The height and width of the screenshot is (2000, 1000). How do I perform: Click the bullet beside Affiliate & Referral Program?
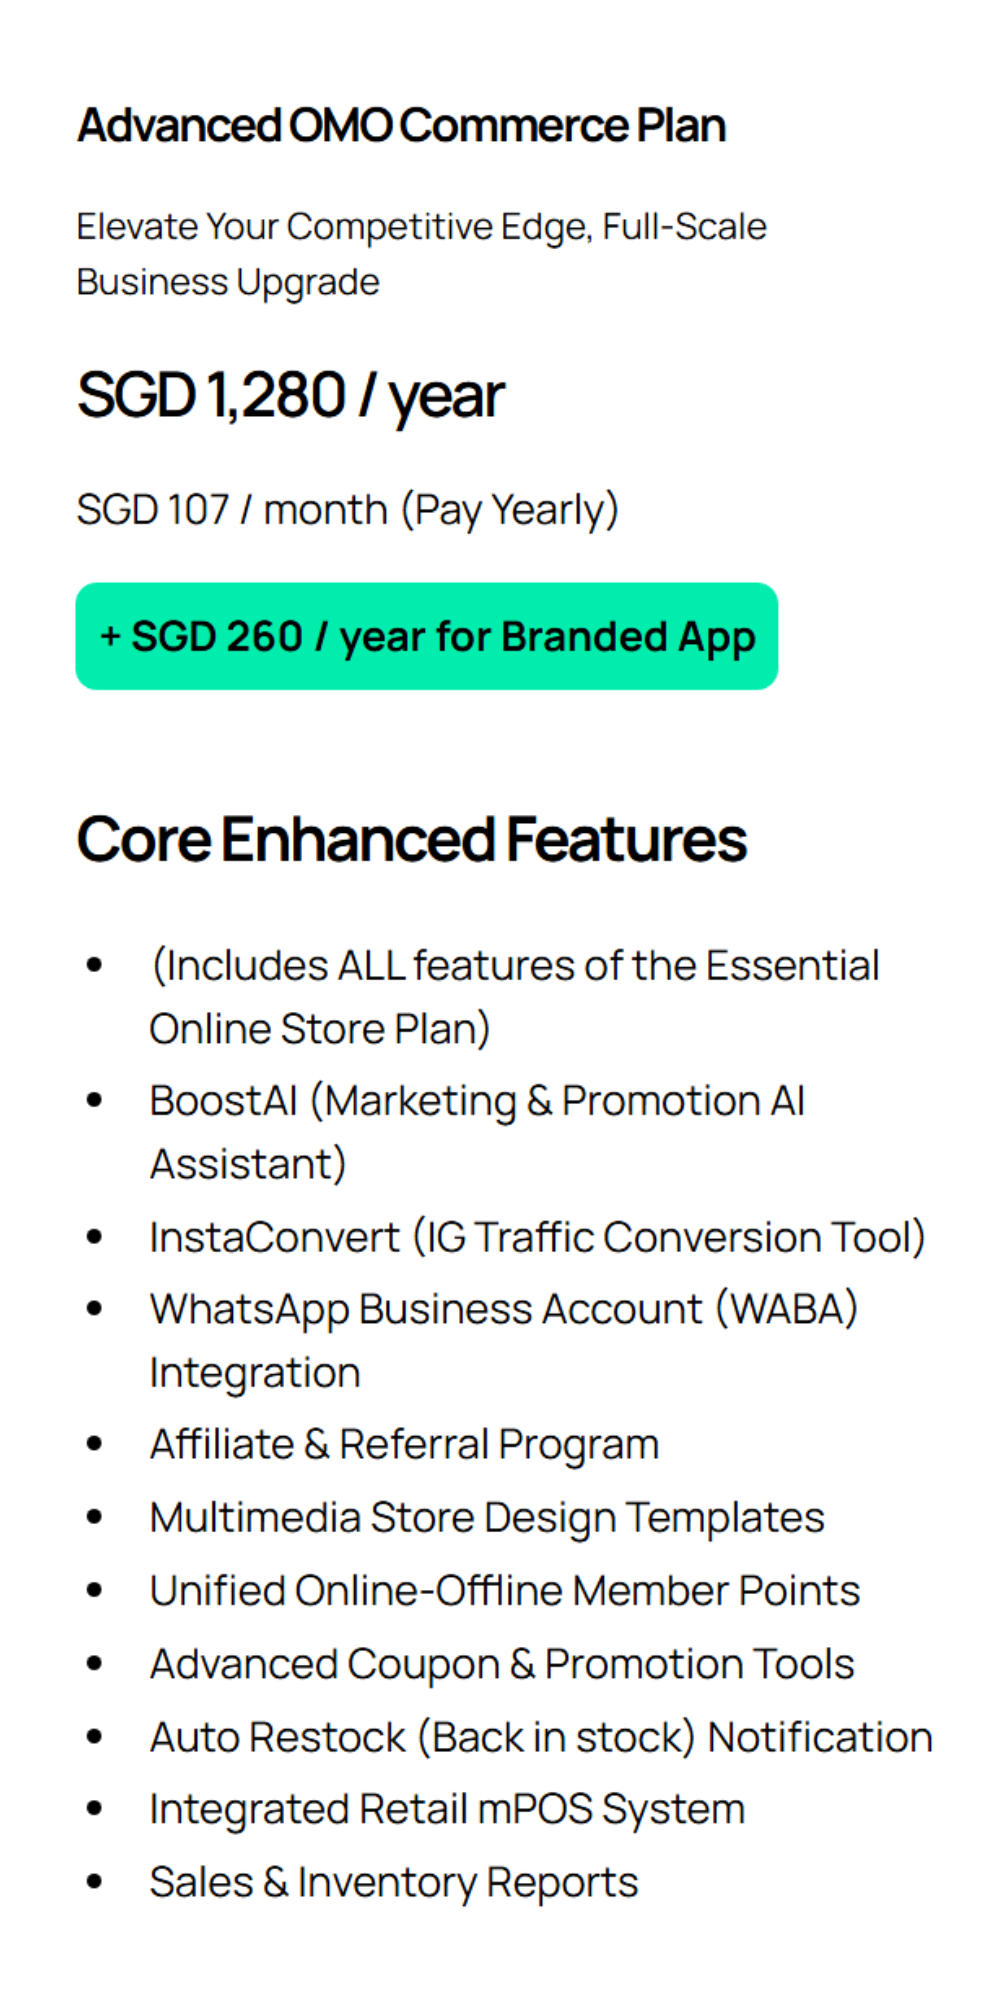pyautogui.click(x=95, y=1444)
